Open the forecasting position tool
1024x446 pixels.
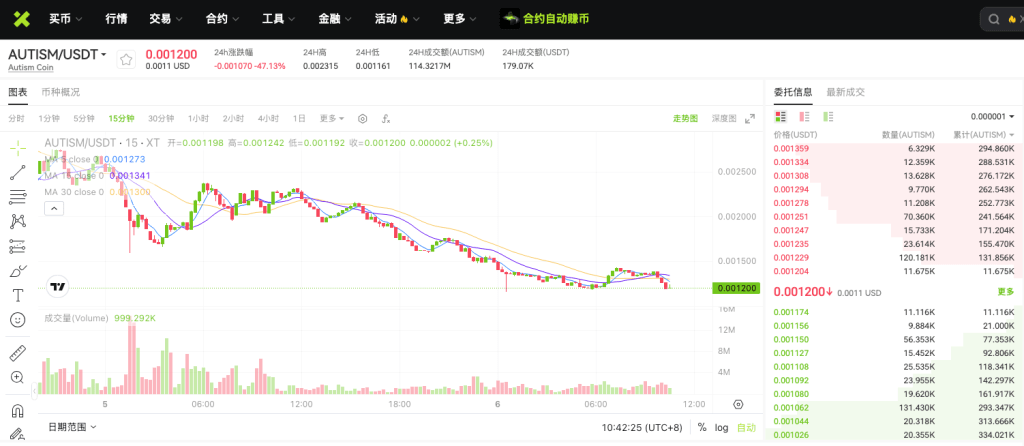coord(18,246)
